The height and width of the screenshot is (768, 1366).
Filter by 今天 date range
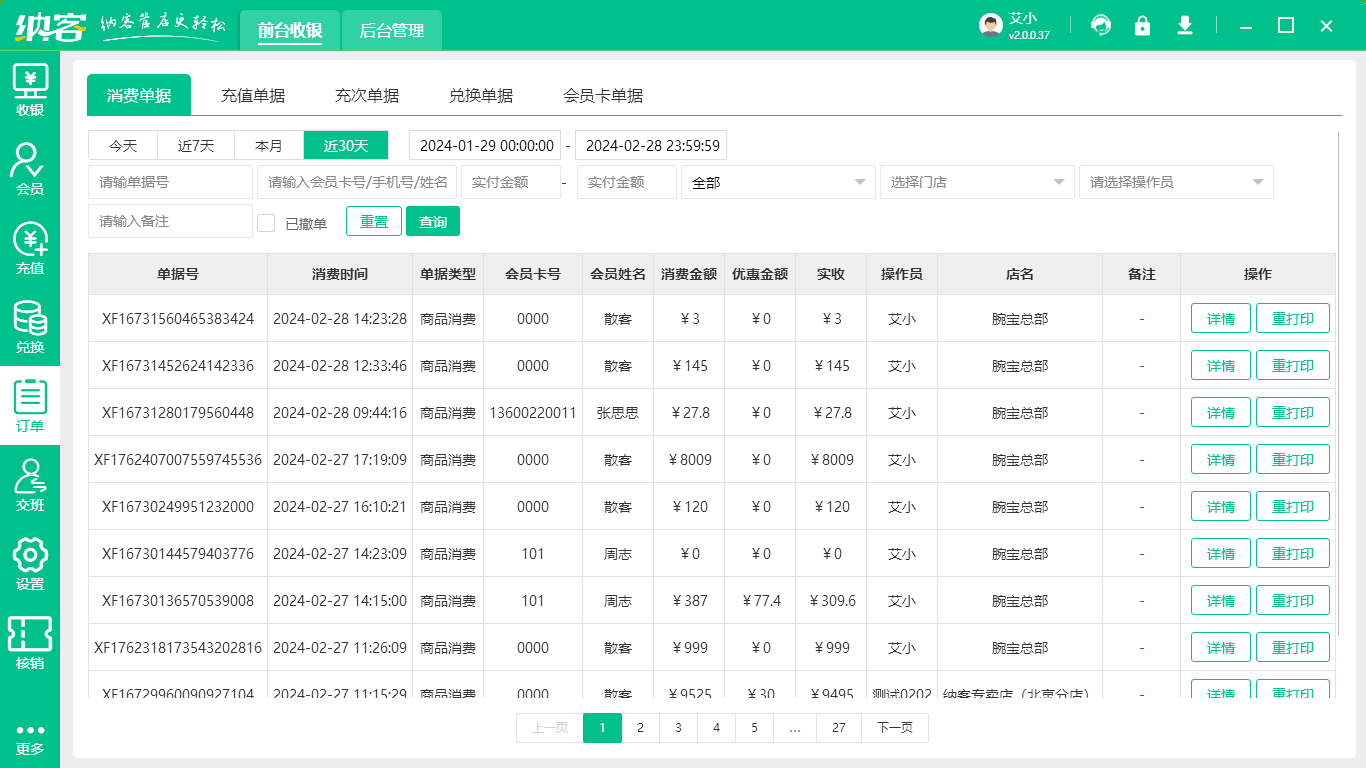(x=124, y=145)
